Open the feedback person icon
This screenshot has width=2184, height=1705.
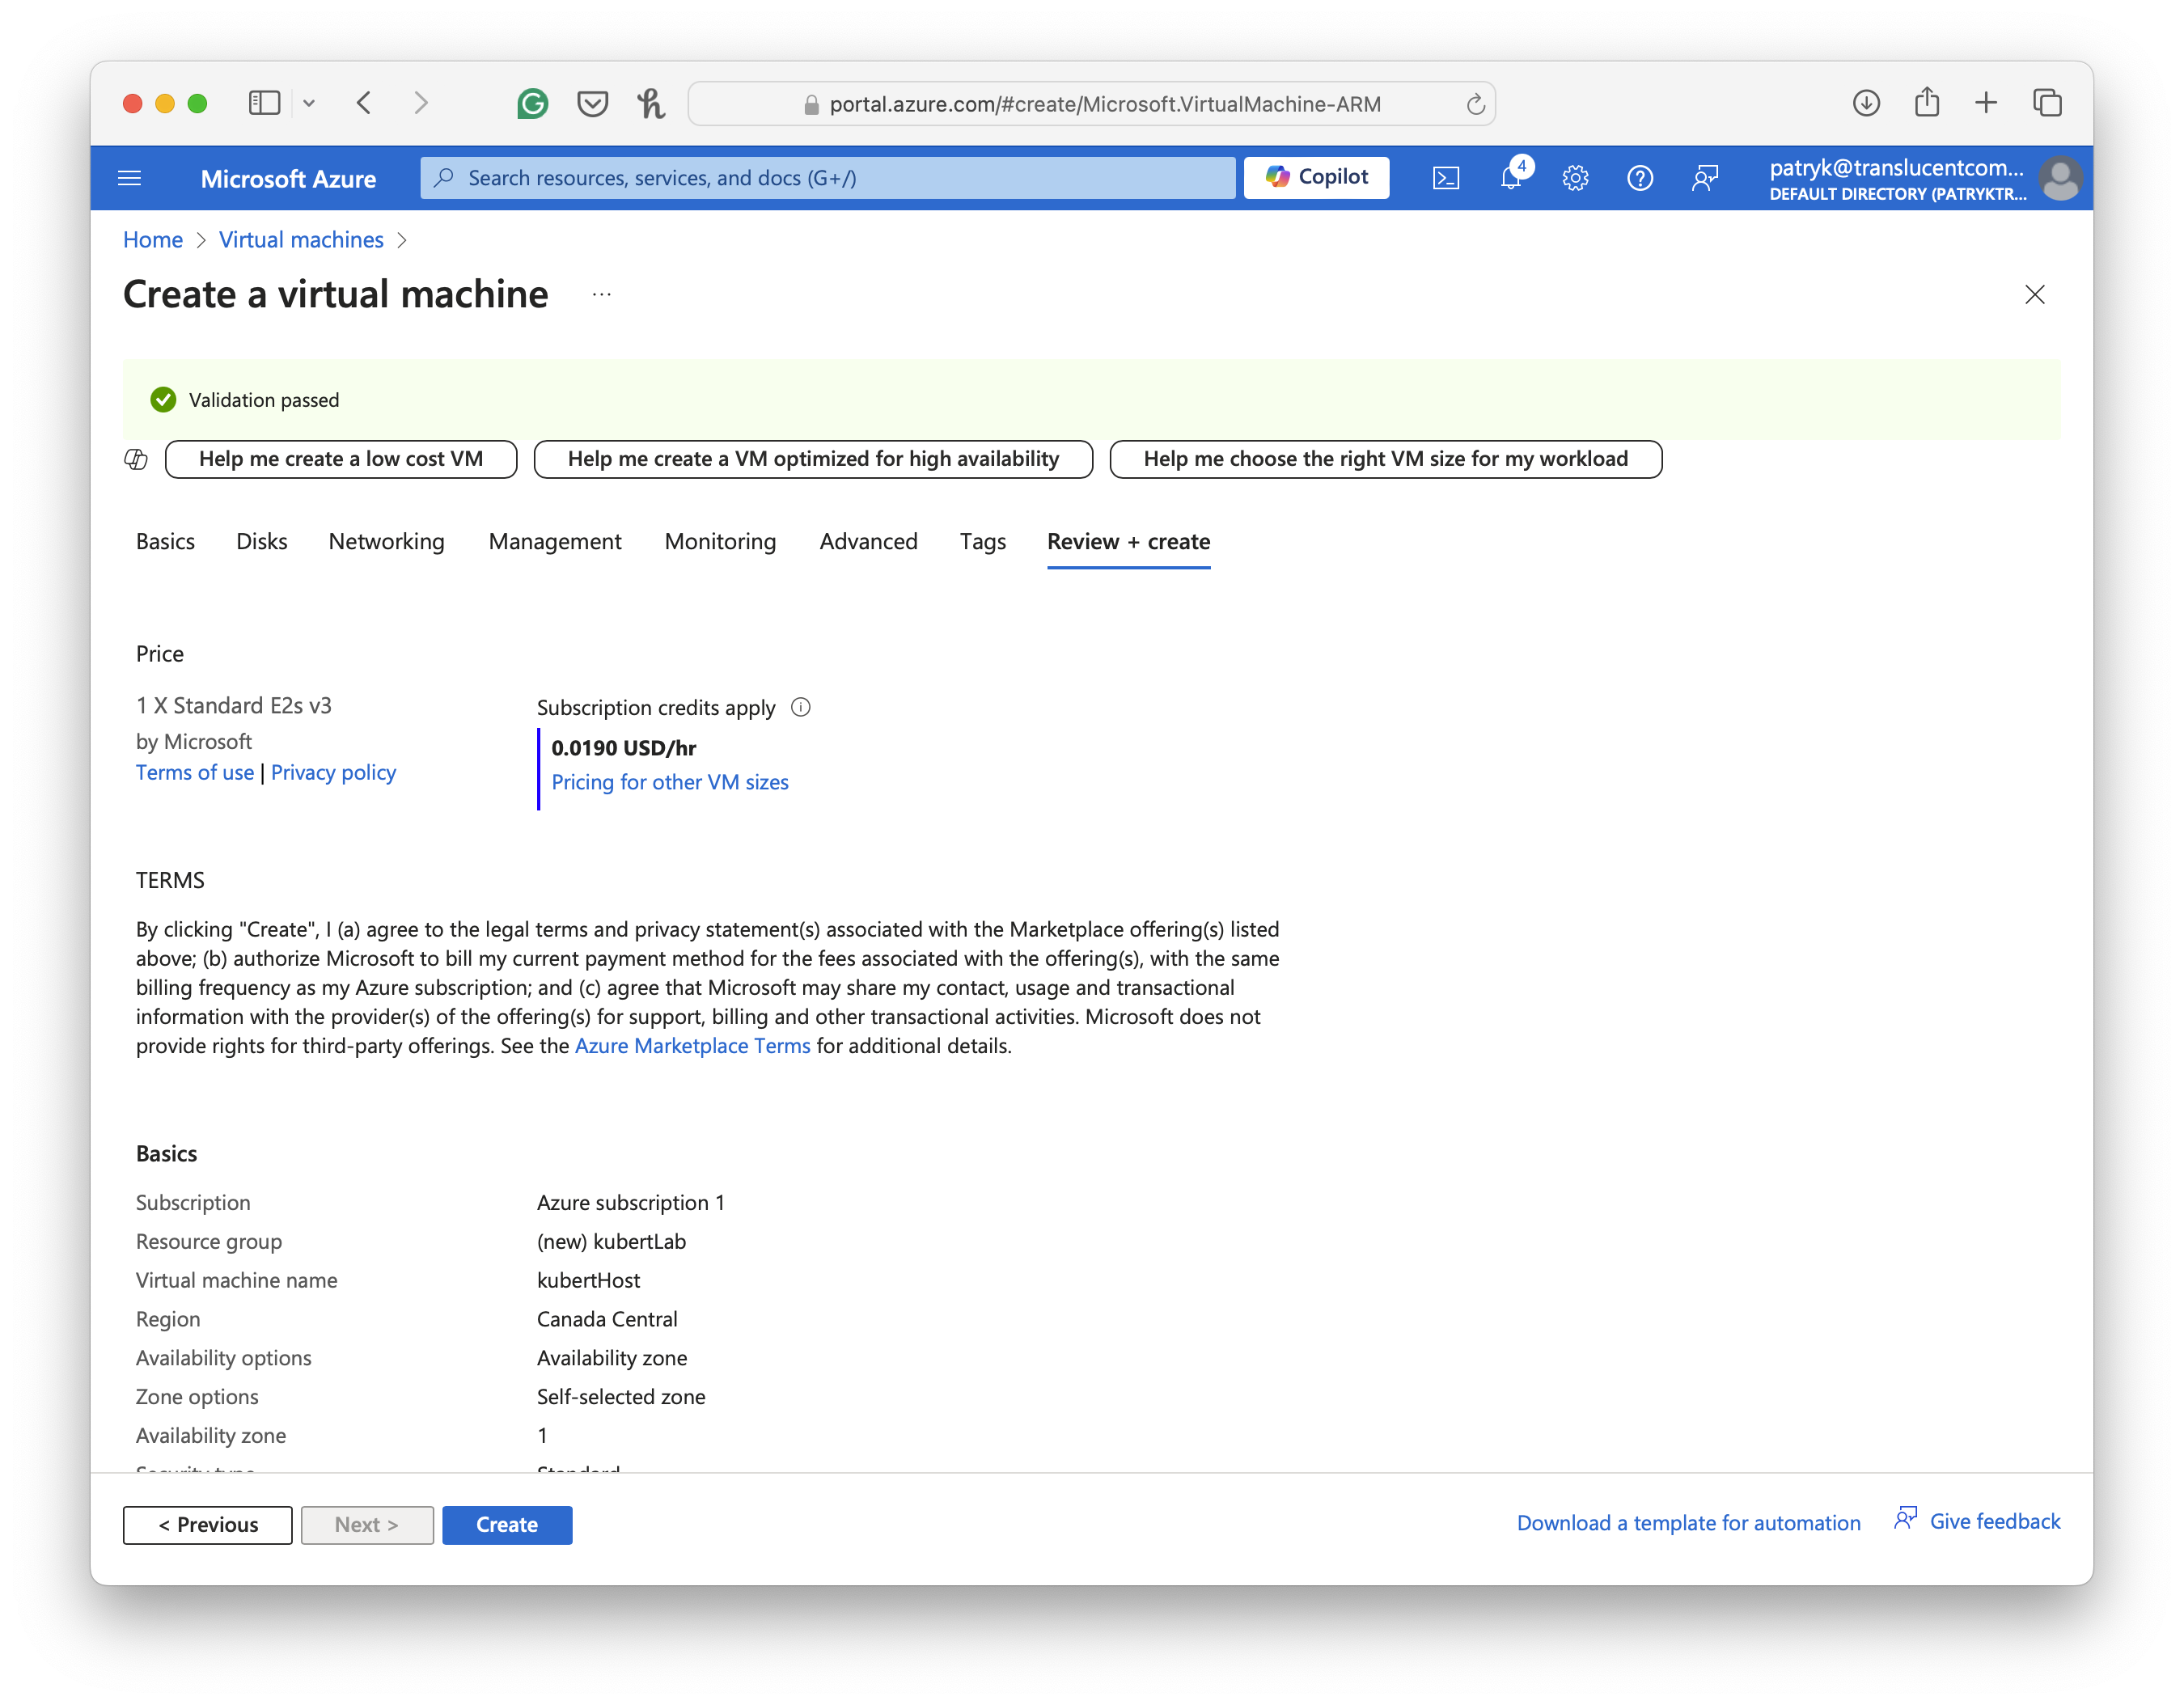click(x=1705, y=178)
